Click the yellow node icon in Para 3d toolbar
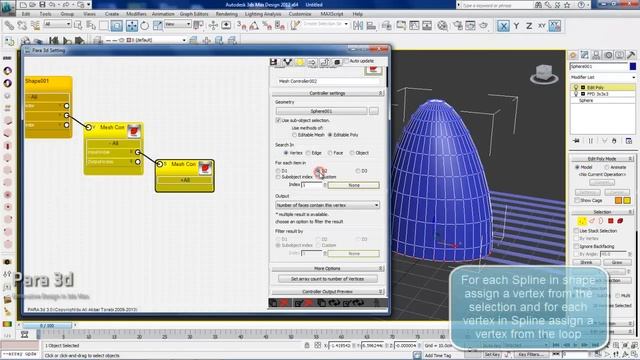The width and height of the screenshot is (640, 360). coord(300,62)
